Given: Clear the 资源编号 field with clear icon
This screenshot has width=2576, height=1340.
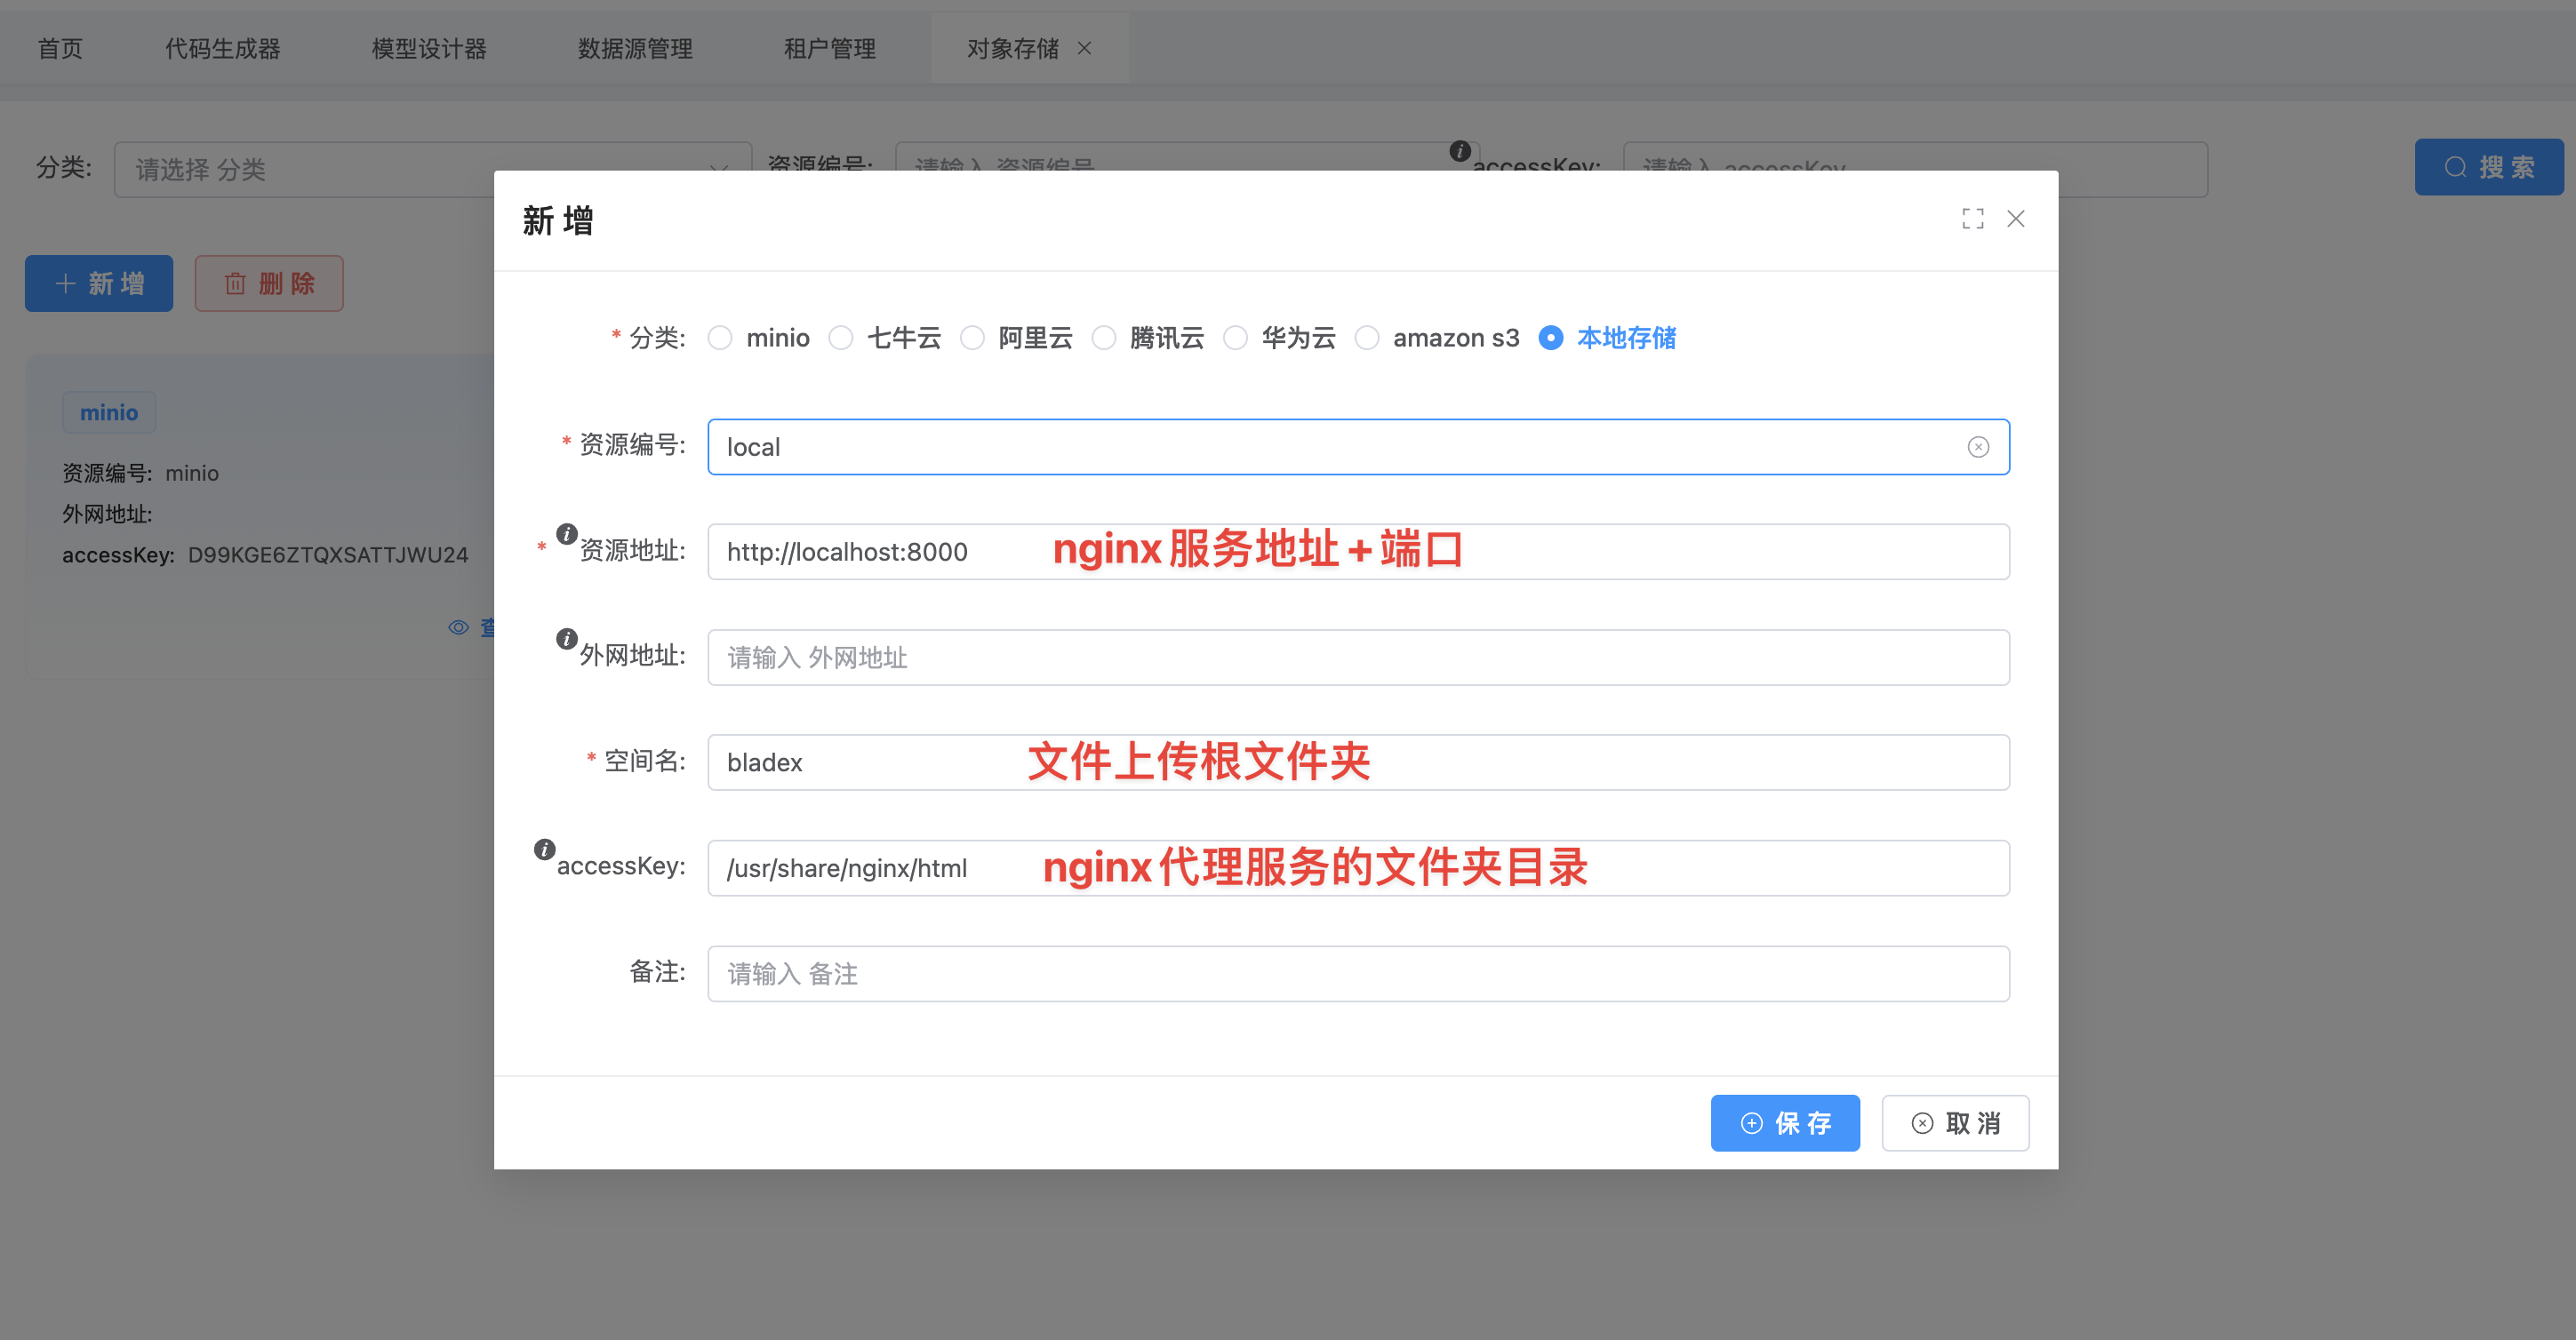Looking at the screenshot, I should pyautogui.click(x=1977, y=447).
